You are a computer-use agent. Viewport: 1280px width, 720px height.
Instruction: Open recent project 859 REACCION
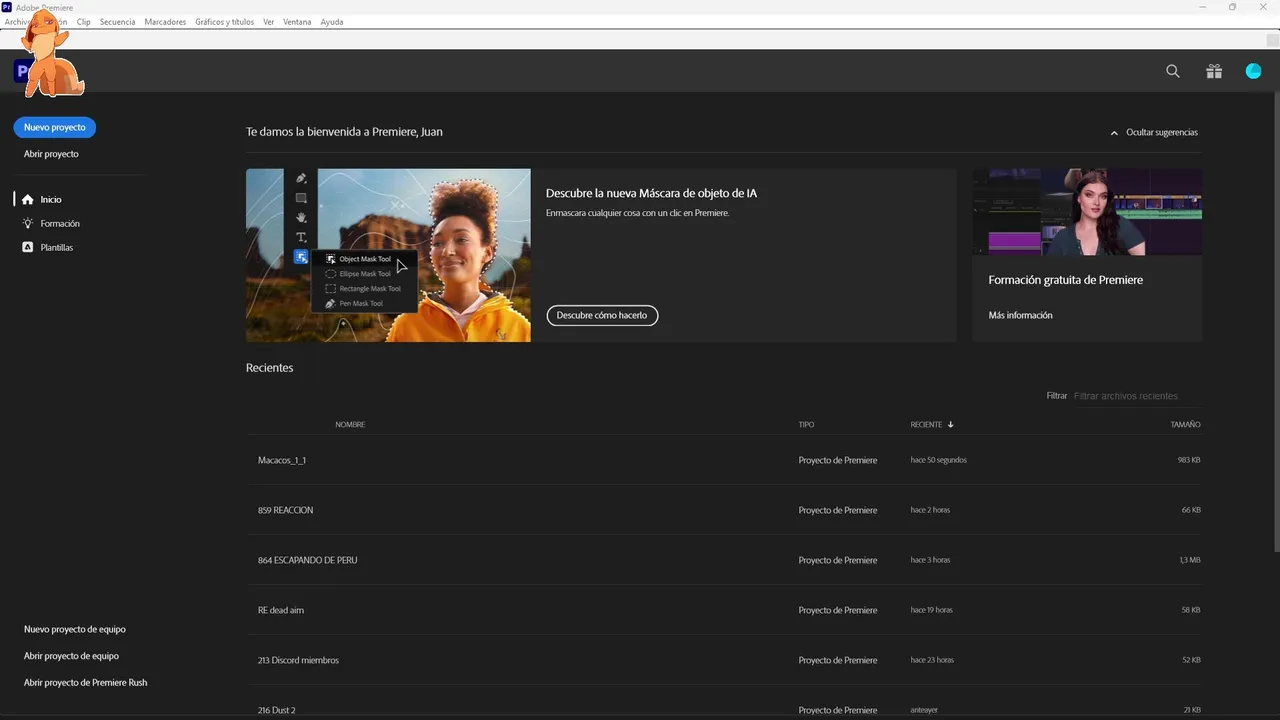pos(724,510)
